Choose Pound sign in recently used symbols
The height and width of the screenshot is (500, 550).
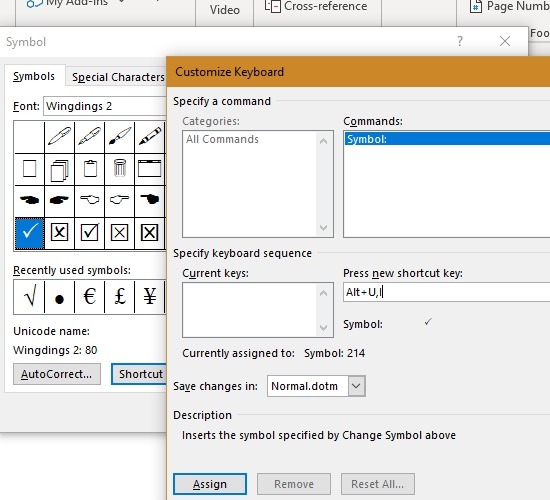[x=120, y=297]
